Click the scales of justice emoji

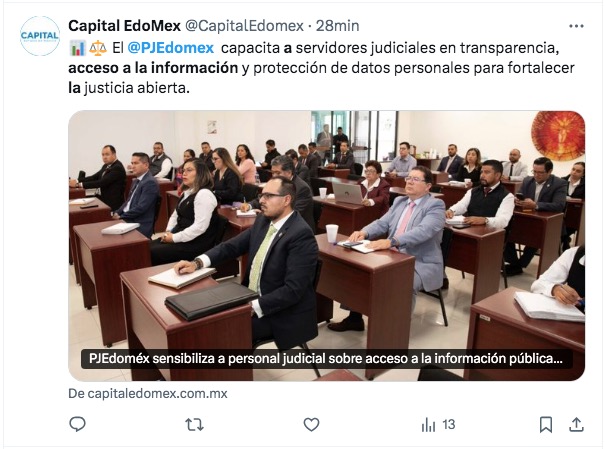[x=98, y=48]
